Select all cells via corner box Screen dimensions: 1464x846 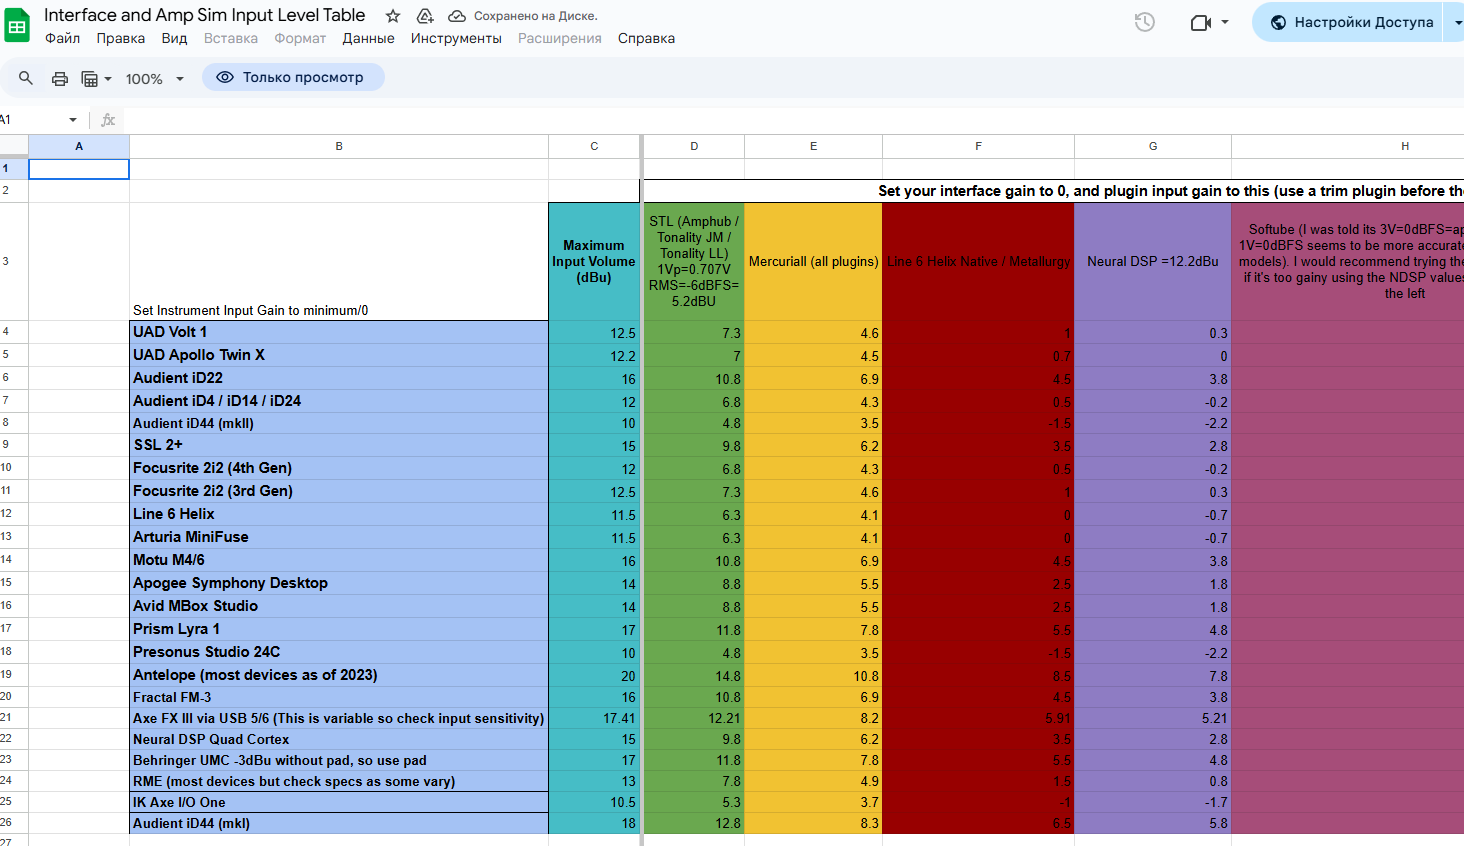(x=14, y=146)
